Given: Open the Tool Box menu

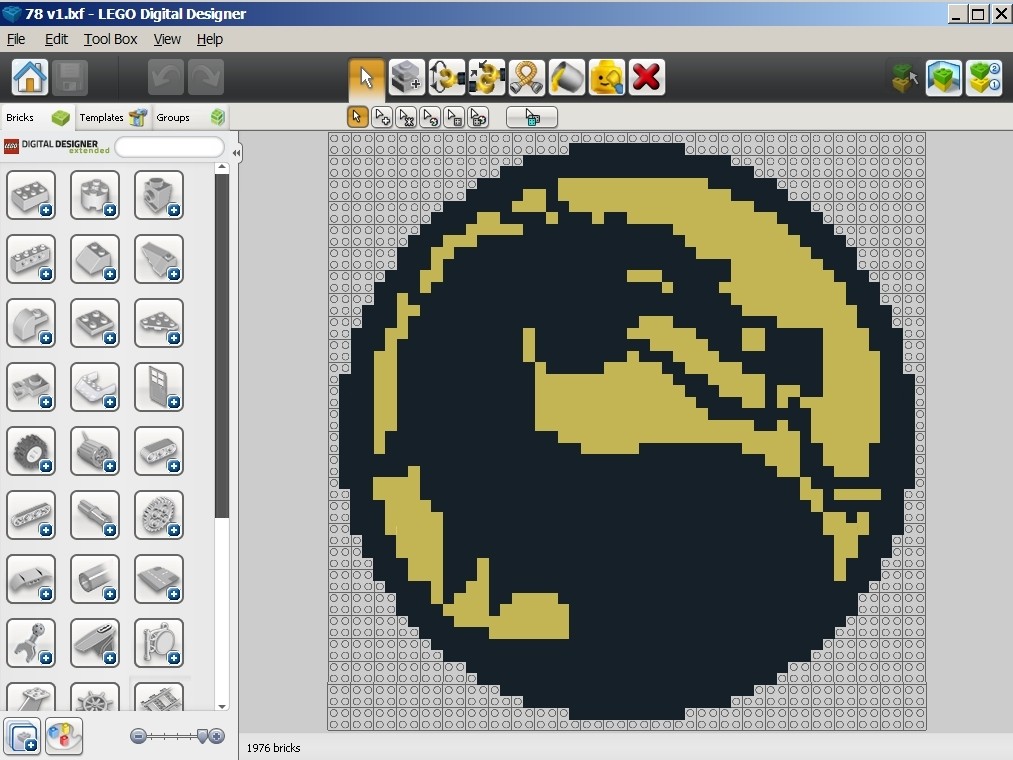Looking at the screenshot, I should [110, 39].
